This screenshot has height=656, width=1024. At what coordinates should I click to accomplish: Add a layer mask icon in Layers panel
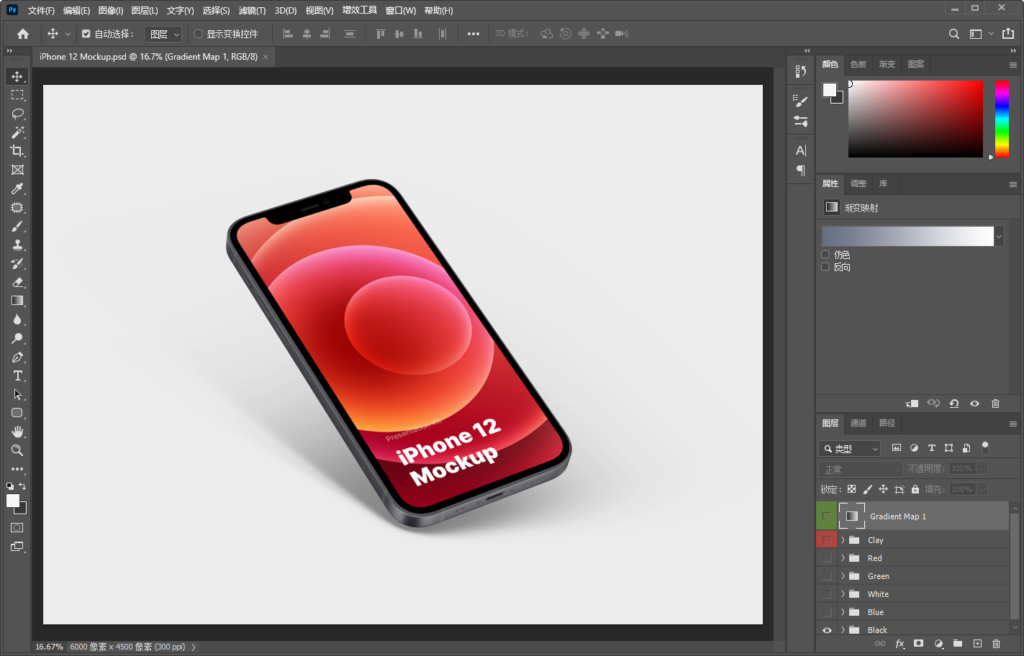918,644
